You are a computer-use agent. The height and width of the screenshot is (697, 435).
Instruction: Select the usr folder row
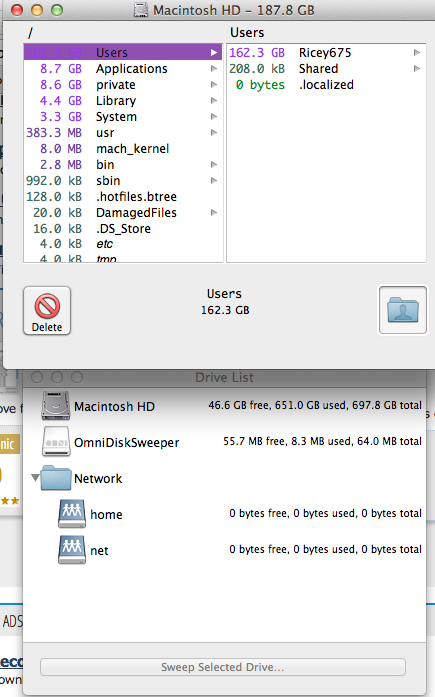click(x=123, y=132)
